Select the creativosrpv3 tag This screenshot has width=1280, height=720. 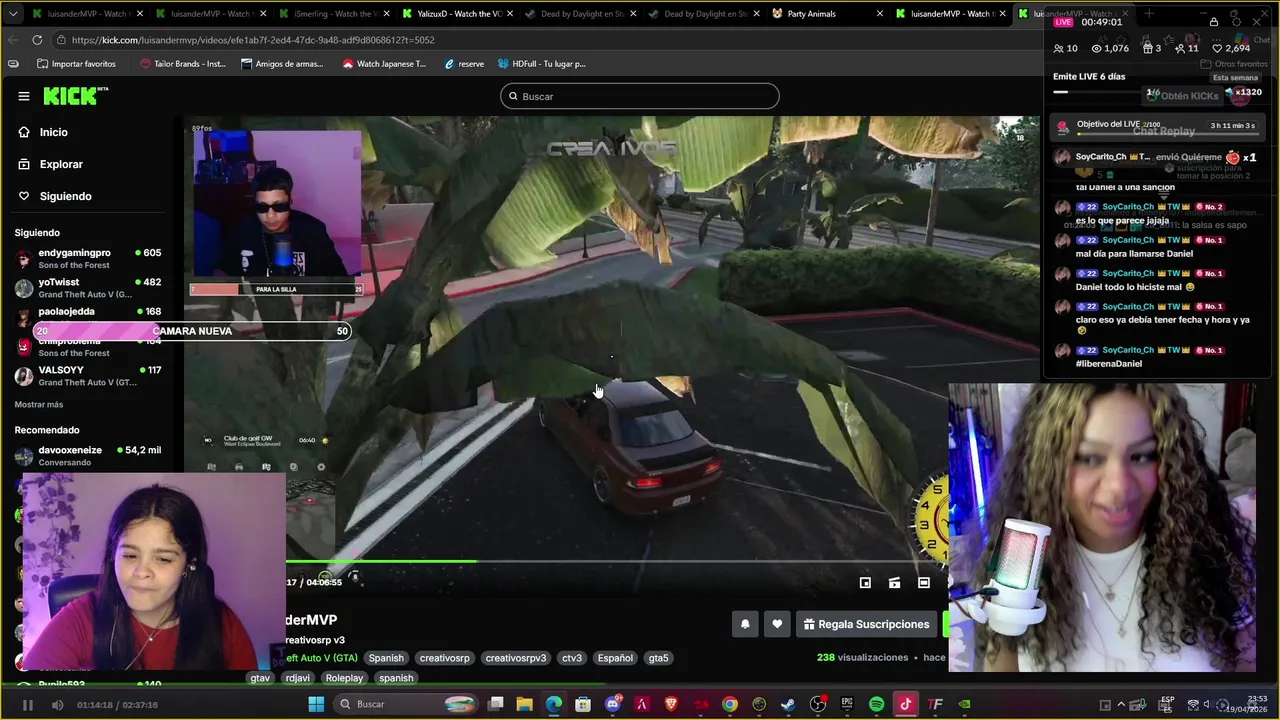pos(516,658)
